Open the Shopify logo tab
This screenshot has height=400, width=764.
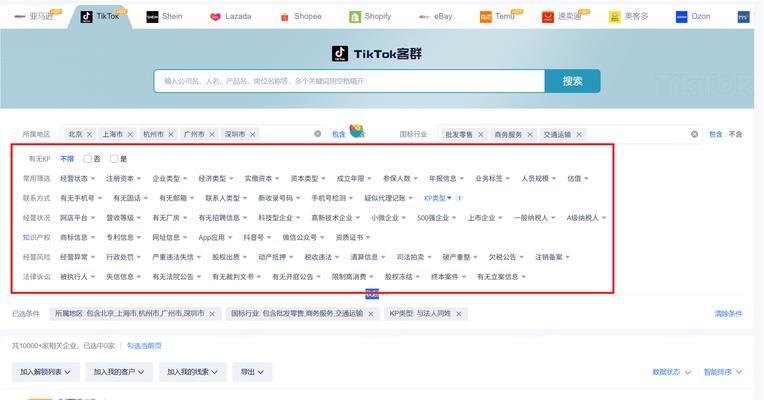[x=355, y=17]
